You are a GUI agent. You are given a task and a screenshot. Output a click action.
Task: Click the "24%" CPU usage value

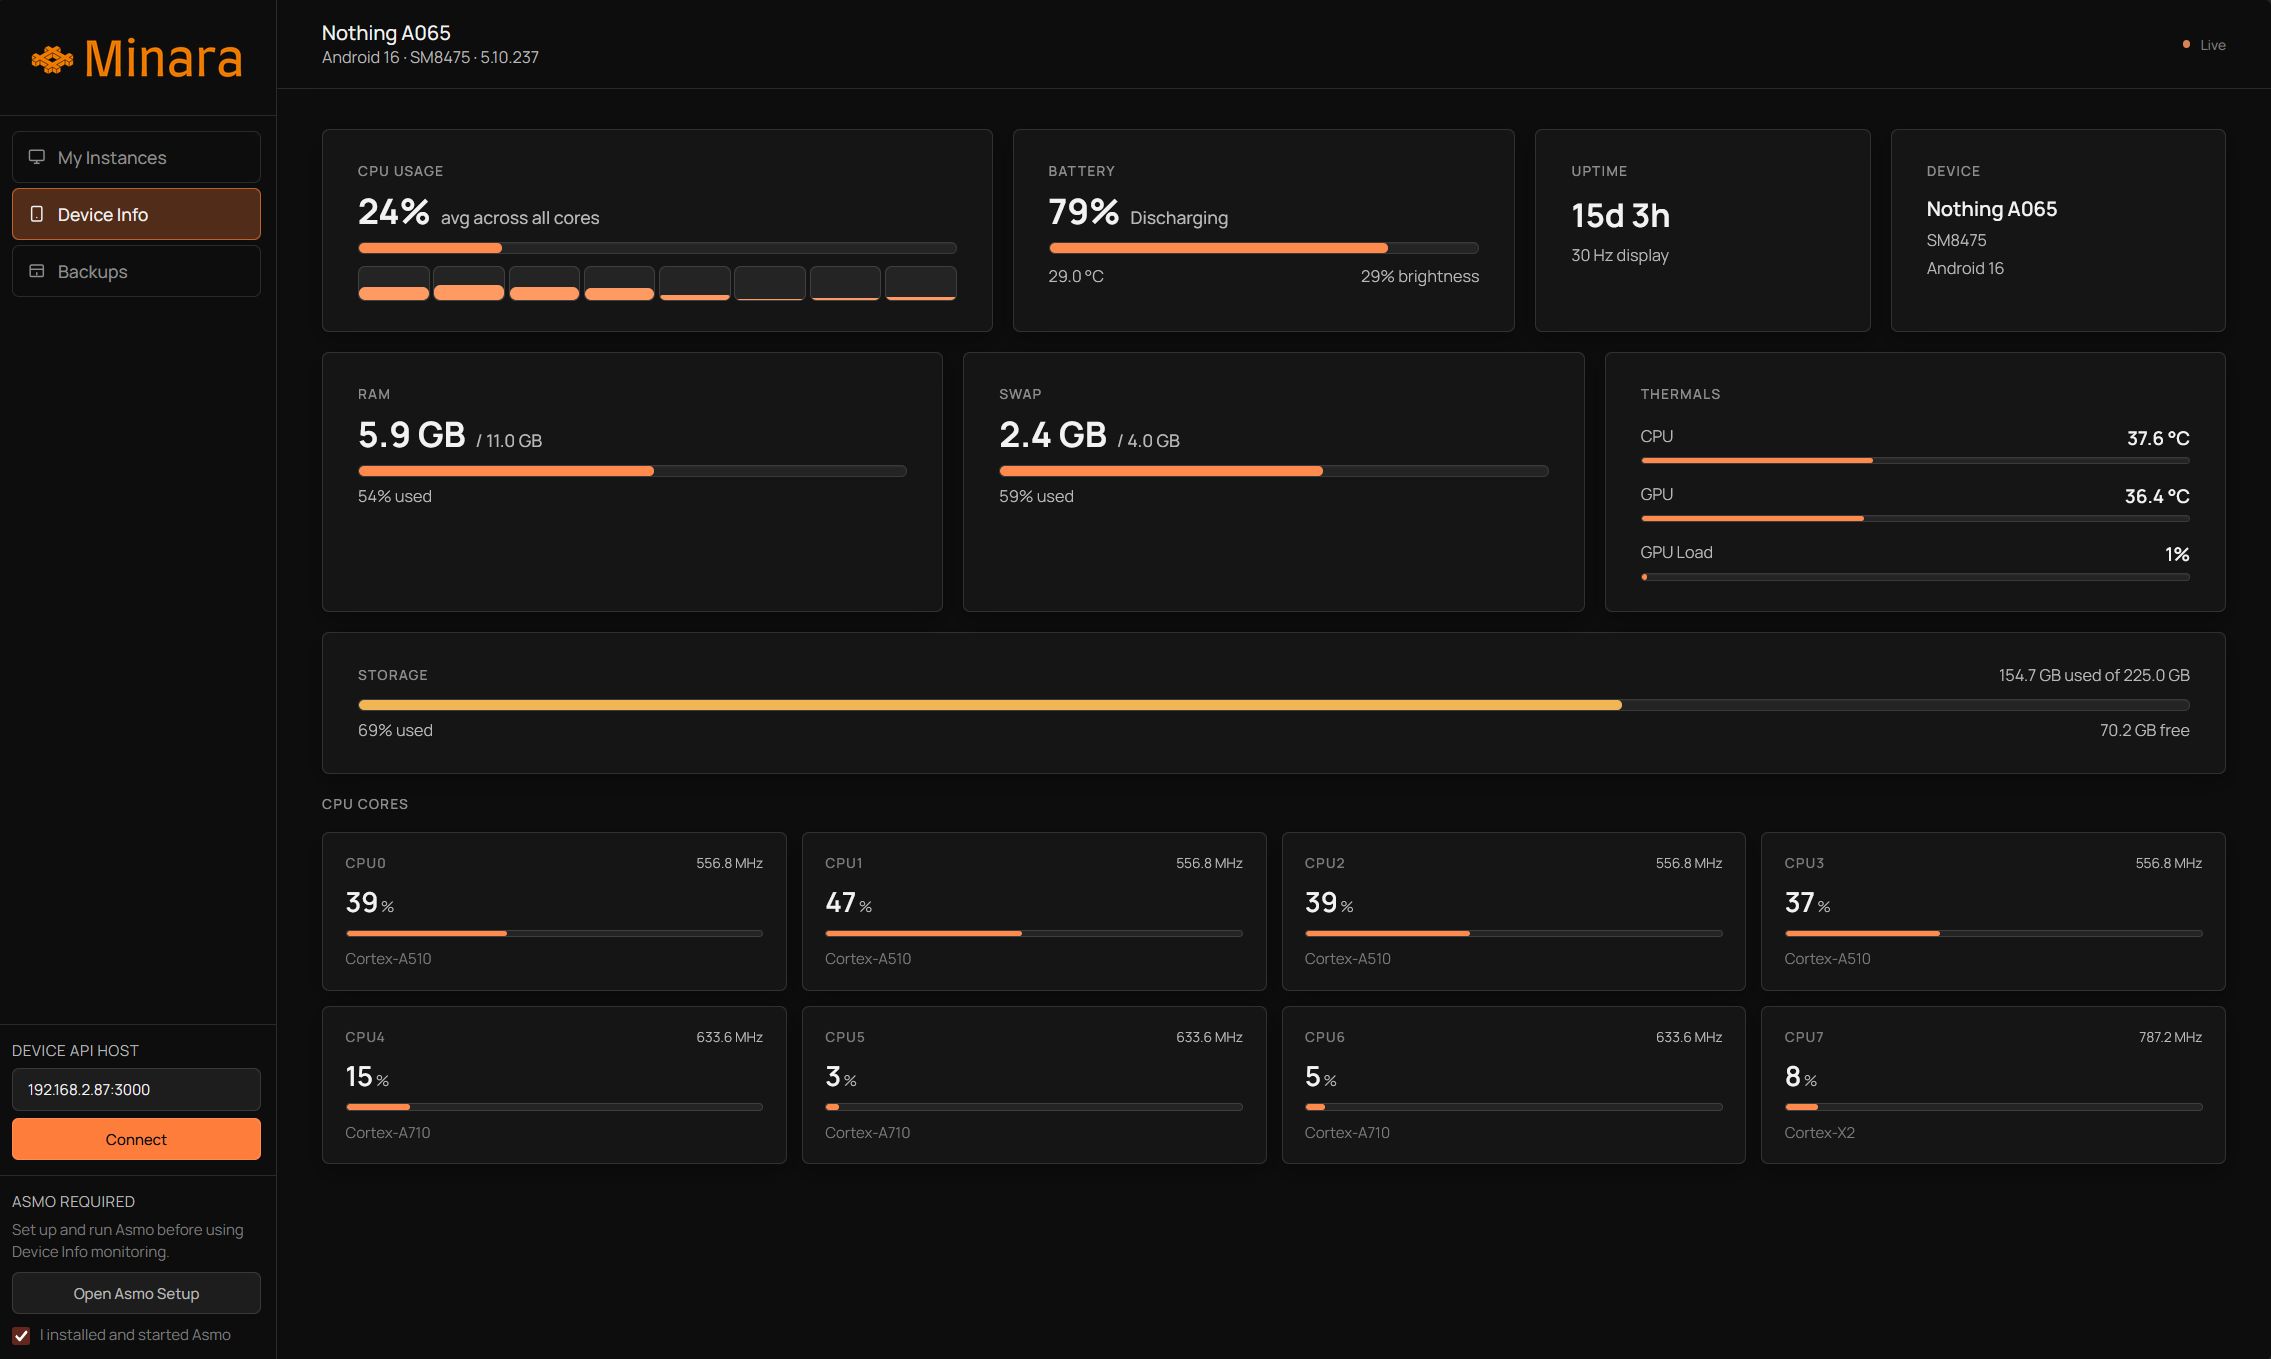click(394, 211)
